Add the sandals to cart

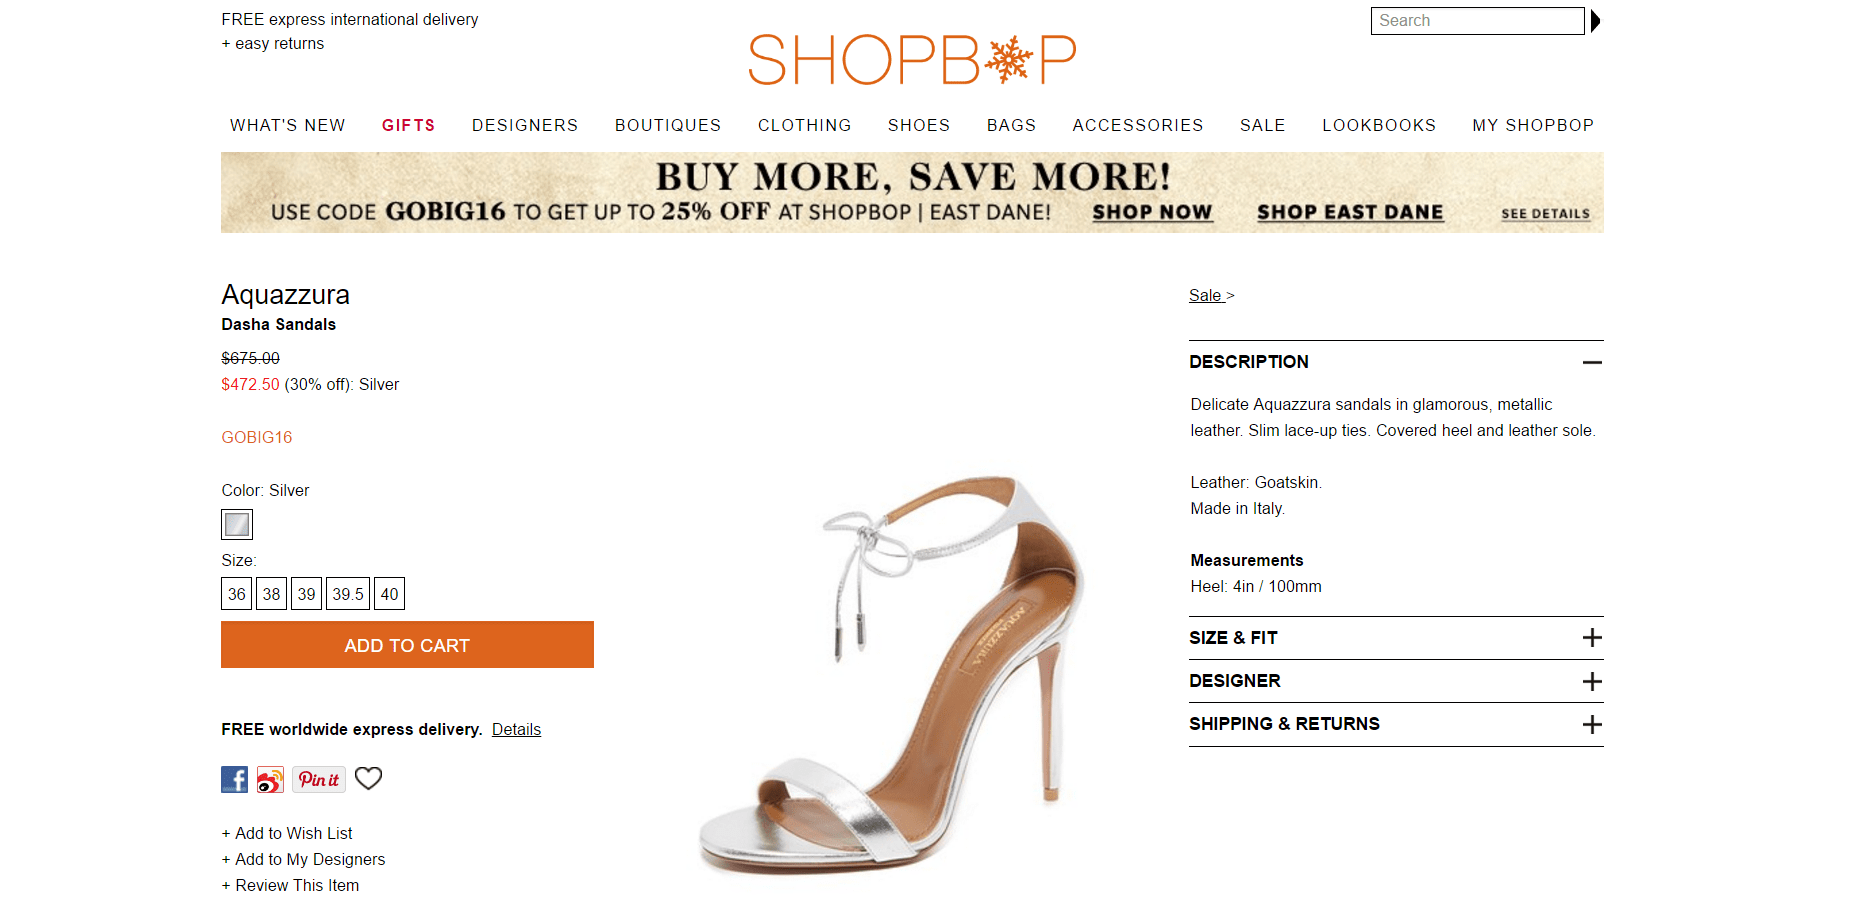coord(407,645)
